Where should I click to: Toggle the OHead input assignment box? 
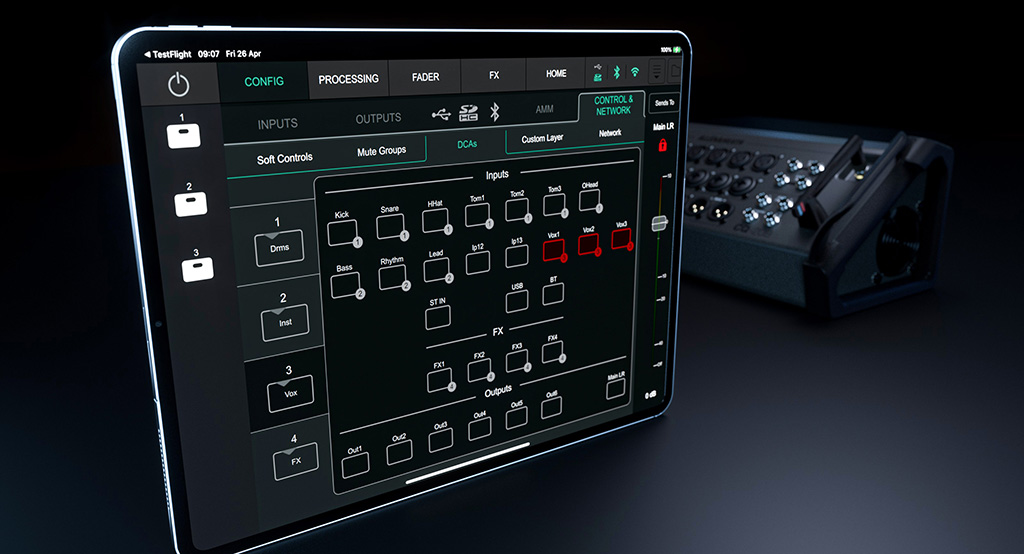tap(590, 201)
